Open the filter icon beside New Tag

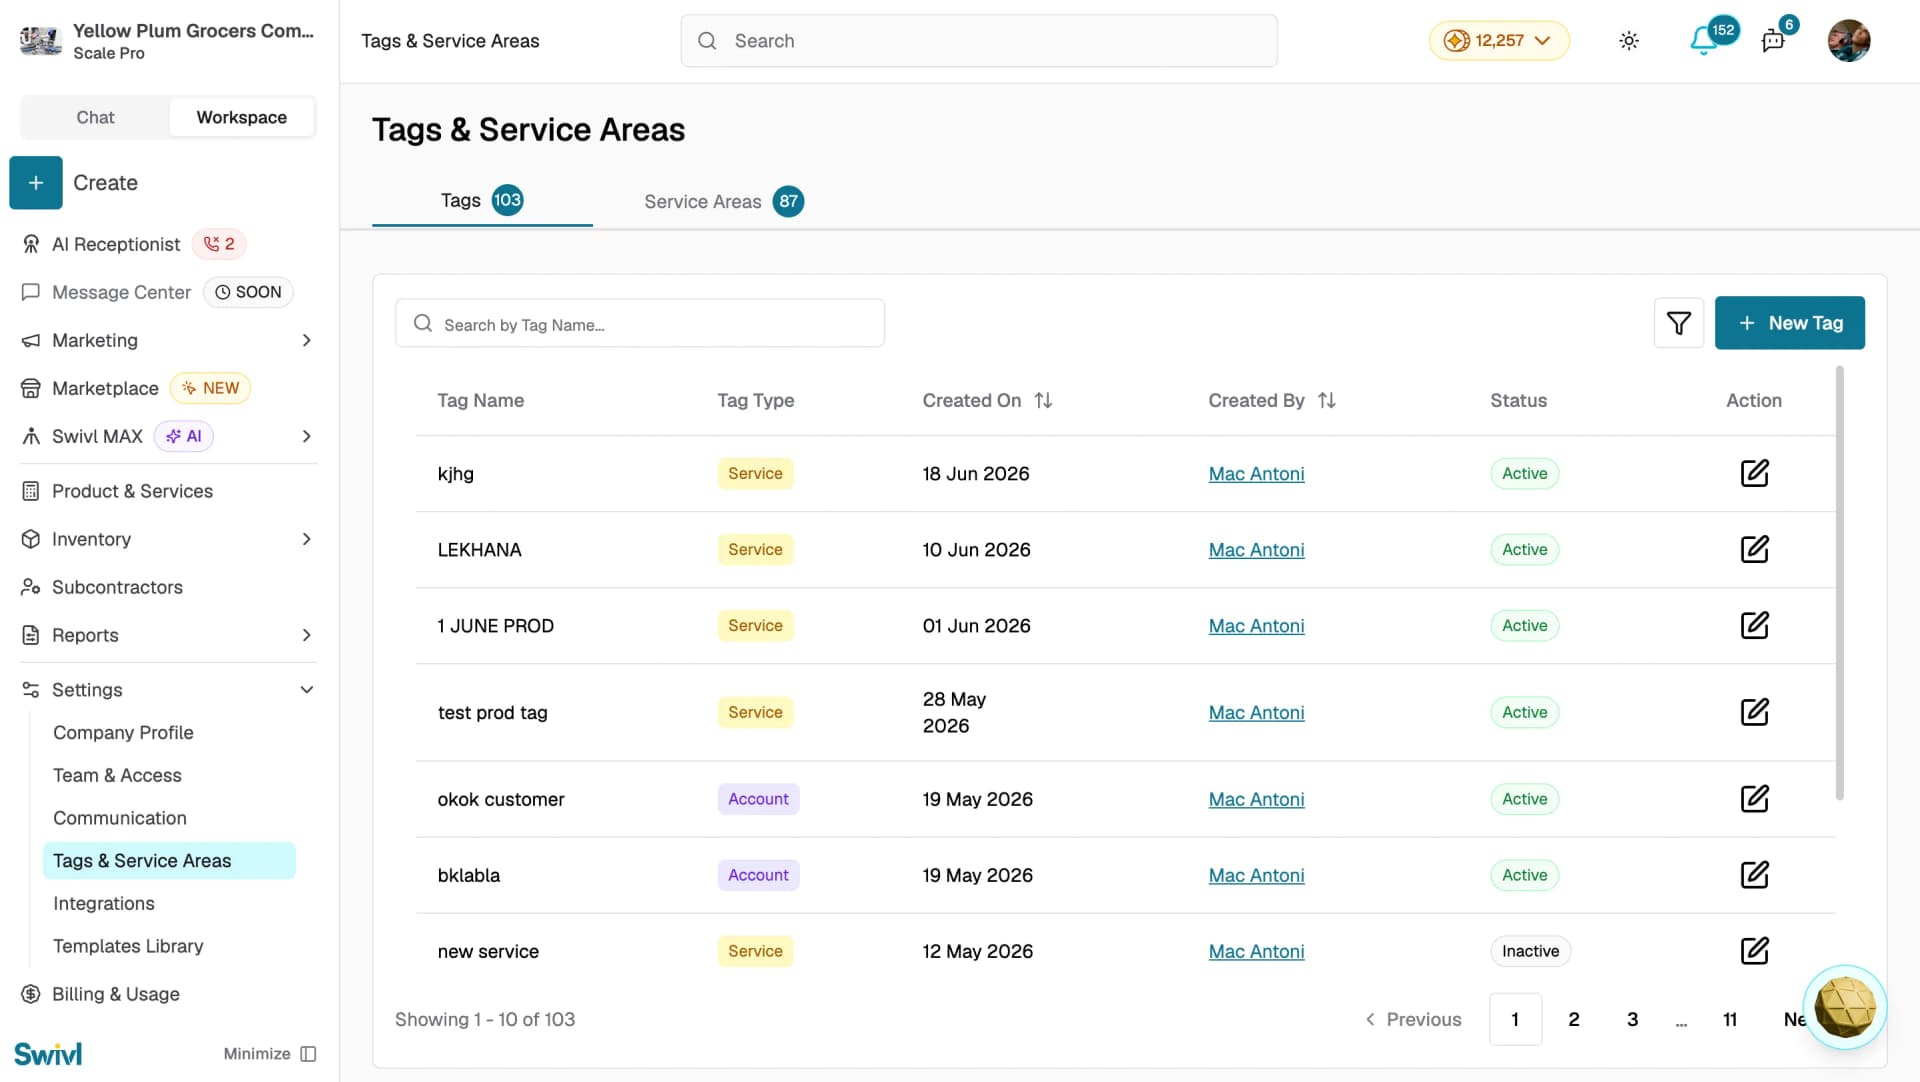coord(1678,323)
